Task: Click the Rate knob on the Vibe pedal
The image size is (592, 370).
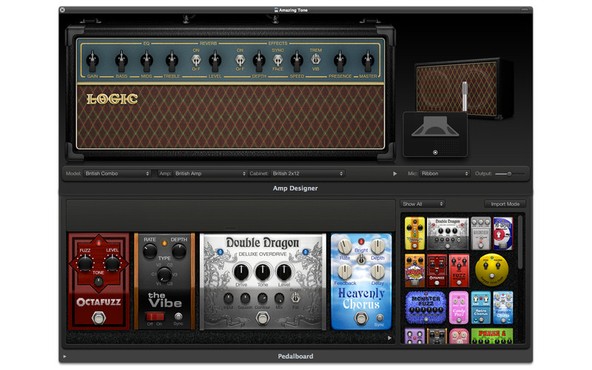Action: (x=150, y=251)
